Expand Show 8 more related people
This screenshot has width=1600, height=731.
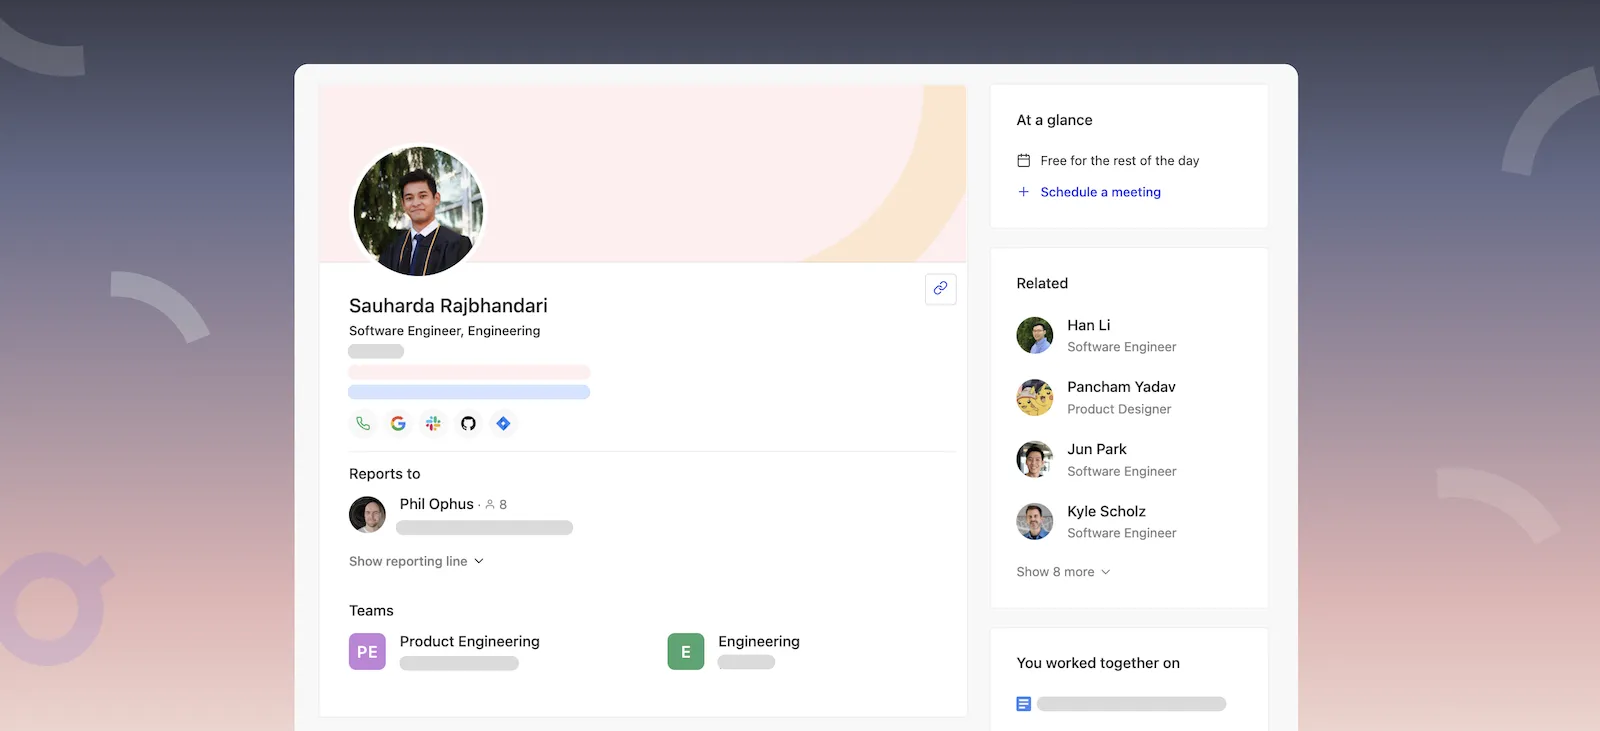[x=1063, y=572]
